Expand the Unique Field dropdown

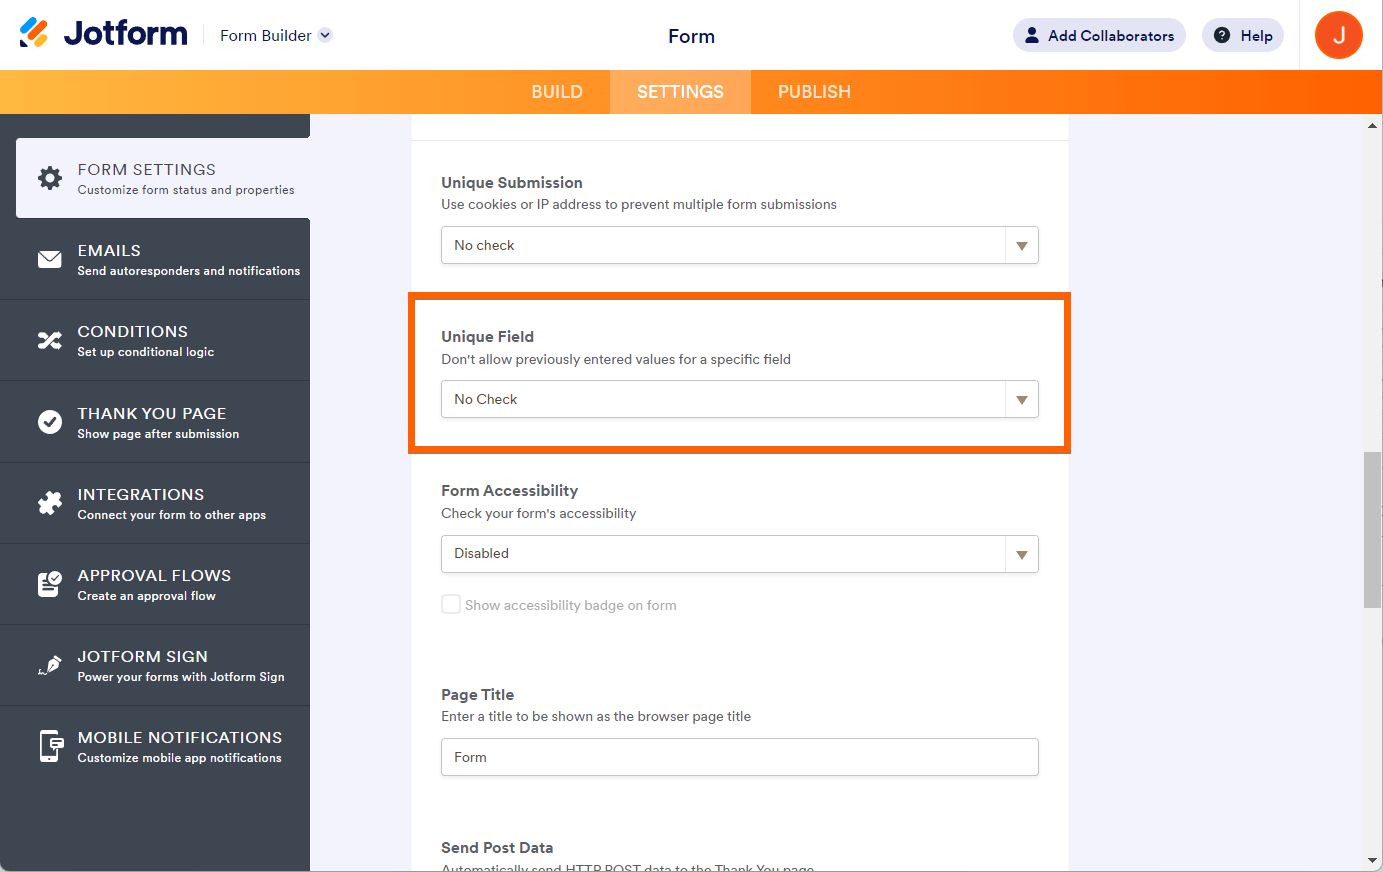click(739, 399)
